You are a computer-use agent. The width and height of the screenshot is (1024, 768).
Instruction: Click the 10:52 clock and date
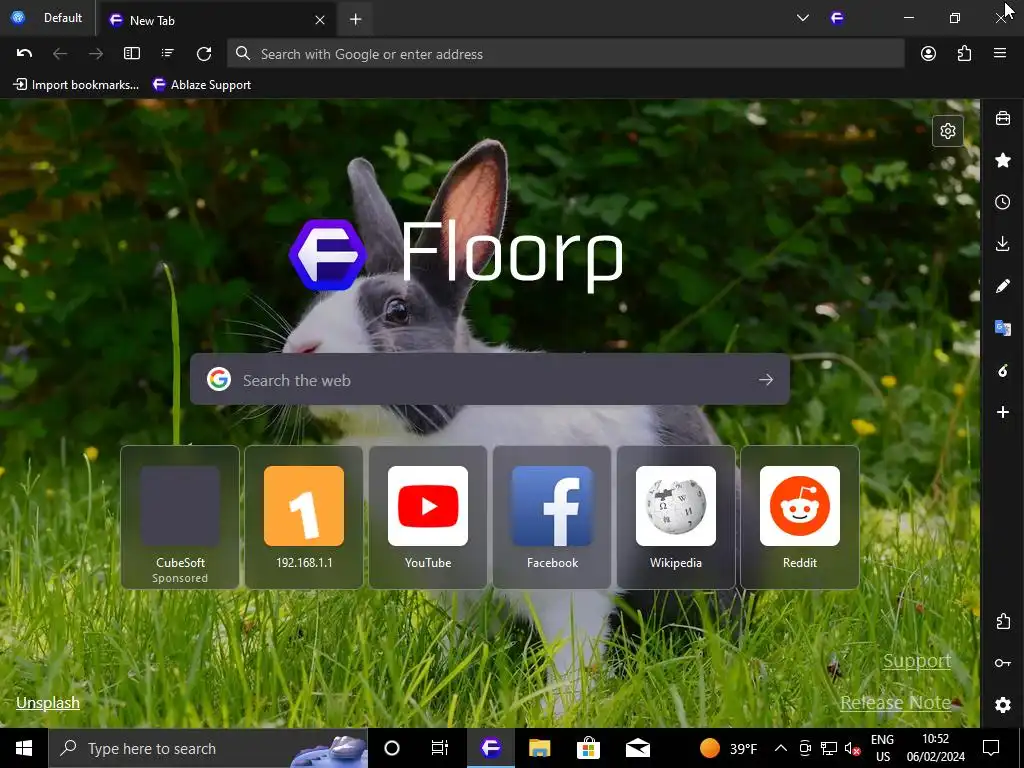coord(935,748)
